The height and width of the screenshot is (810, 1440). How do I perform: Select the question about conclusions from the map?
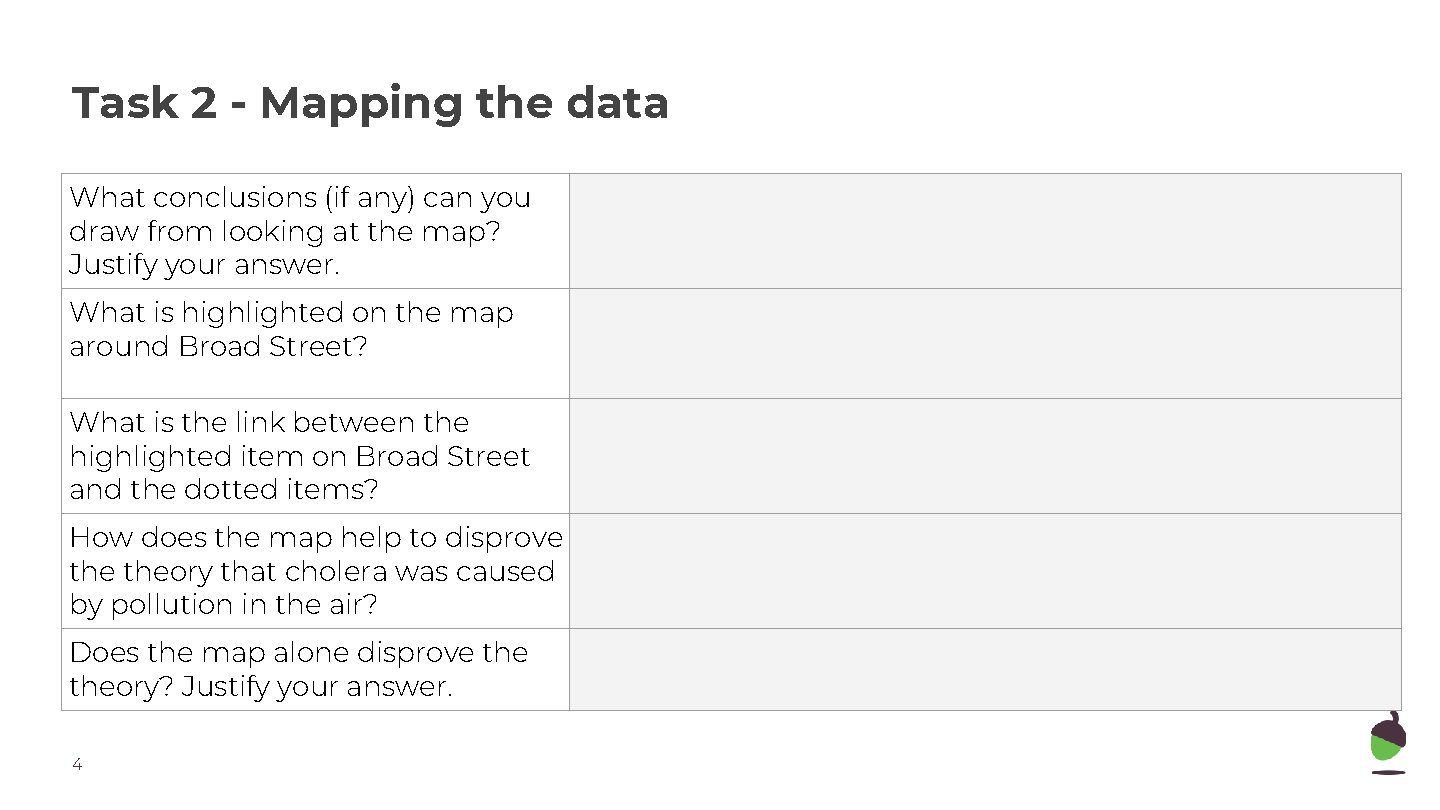tap(300, 231)
